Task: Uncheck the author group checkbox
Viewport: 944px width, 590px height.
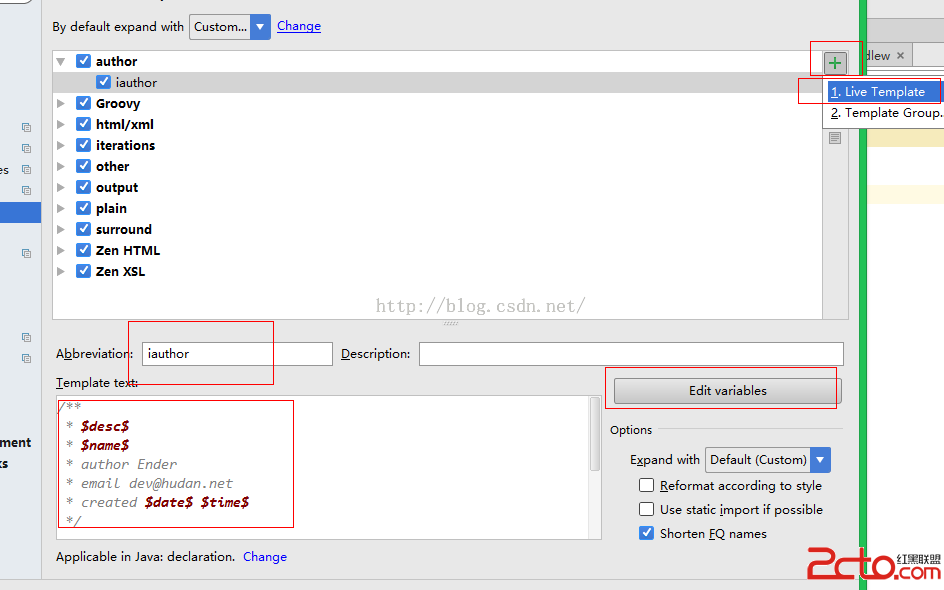Action: pos(84,61)
